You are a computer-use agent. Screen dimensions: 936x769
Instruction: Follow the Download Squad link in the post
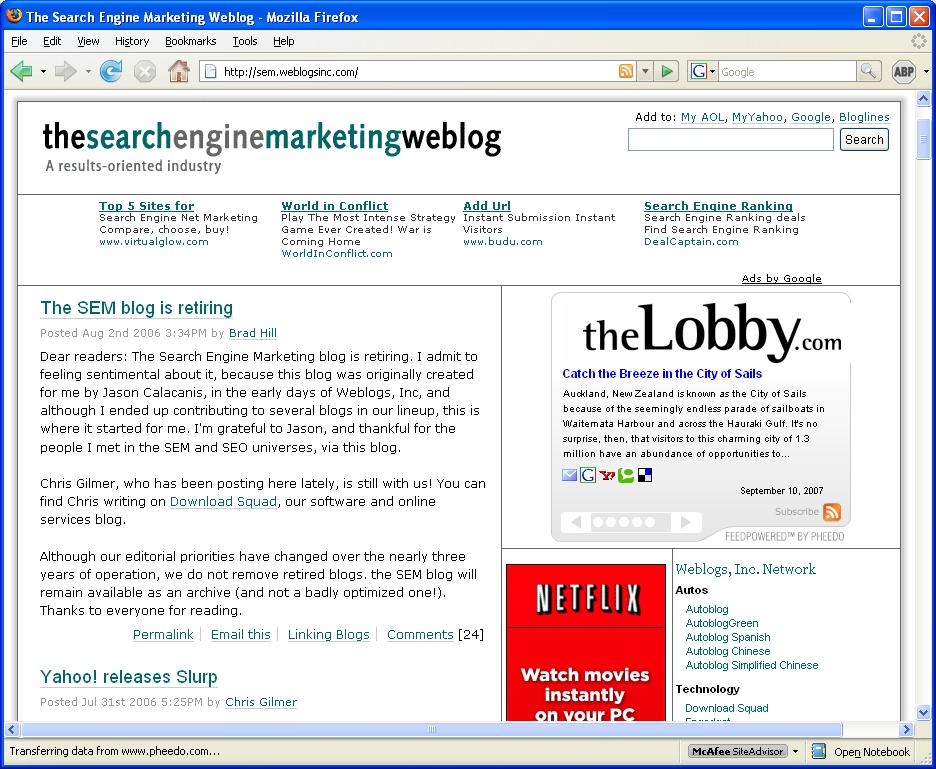coord(223,502)
